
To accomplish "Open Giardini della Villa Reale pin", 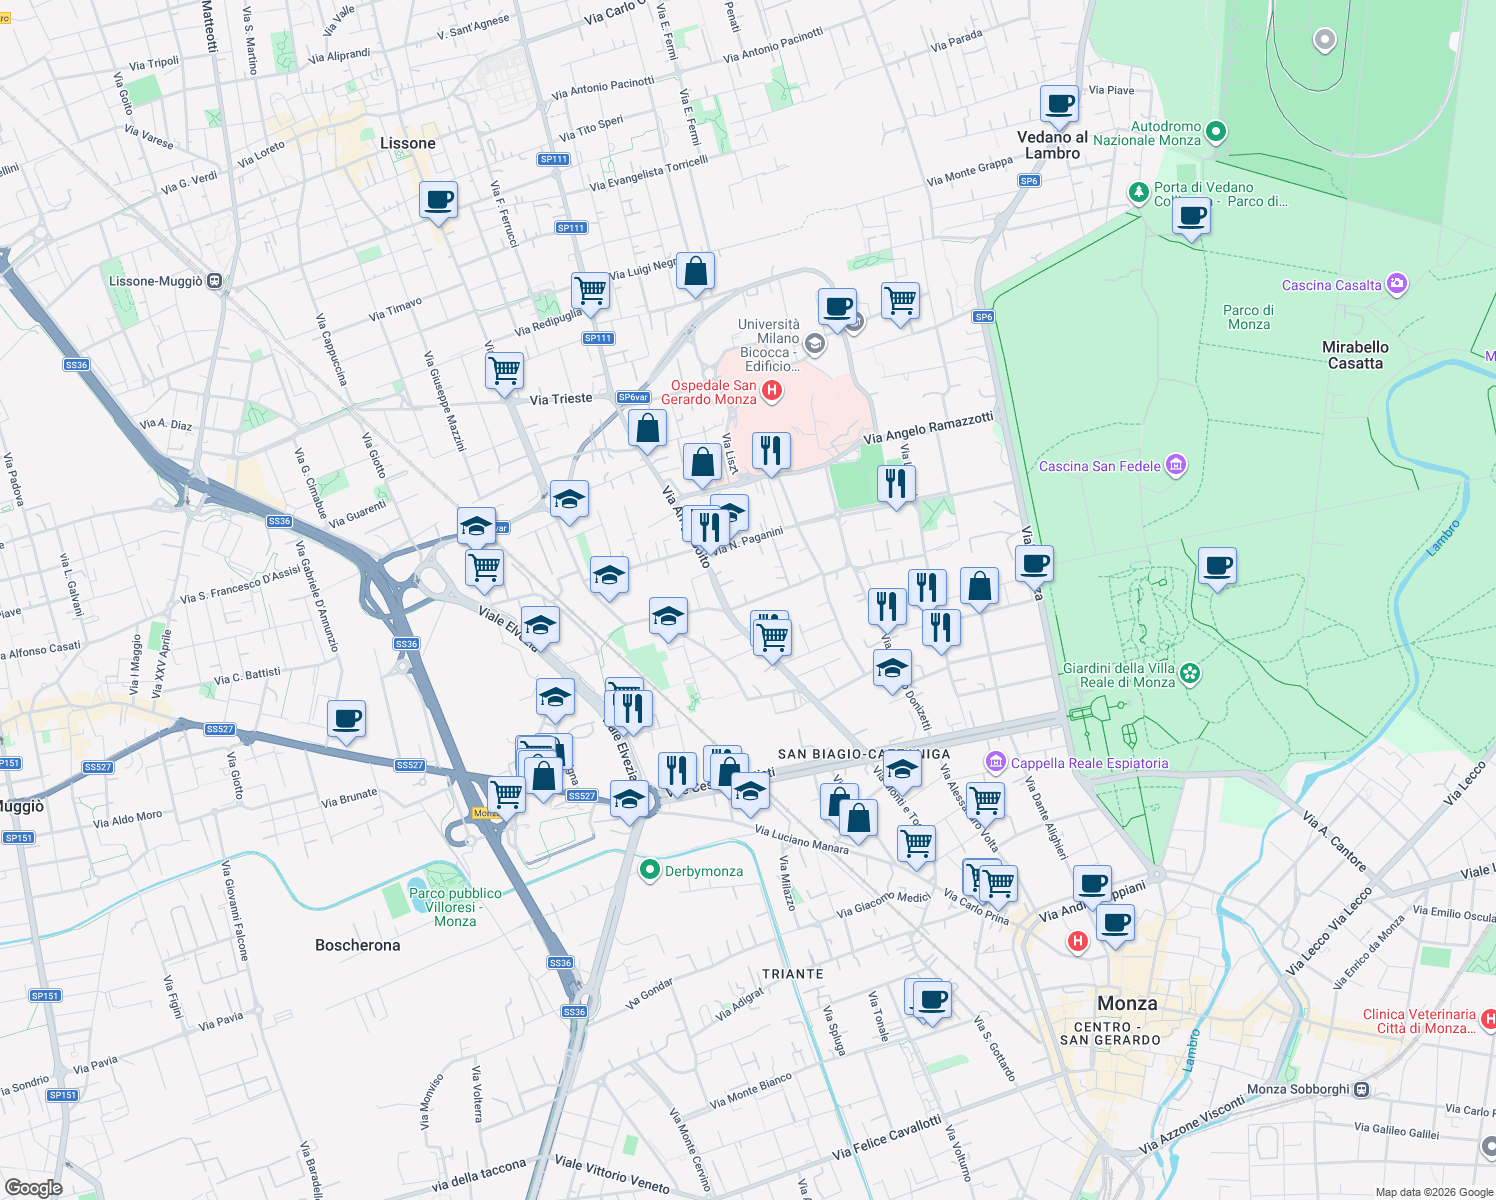I will pos(1189,673).
